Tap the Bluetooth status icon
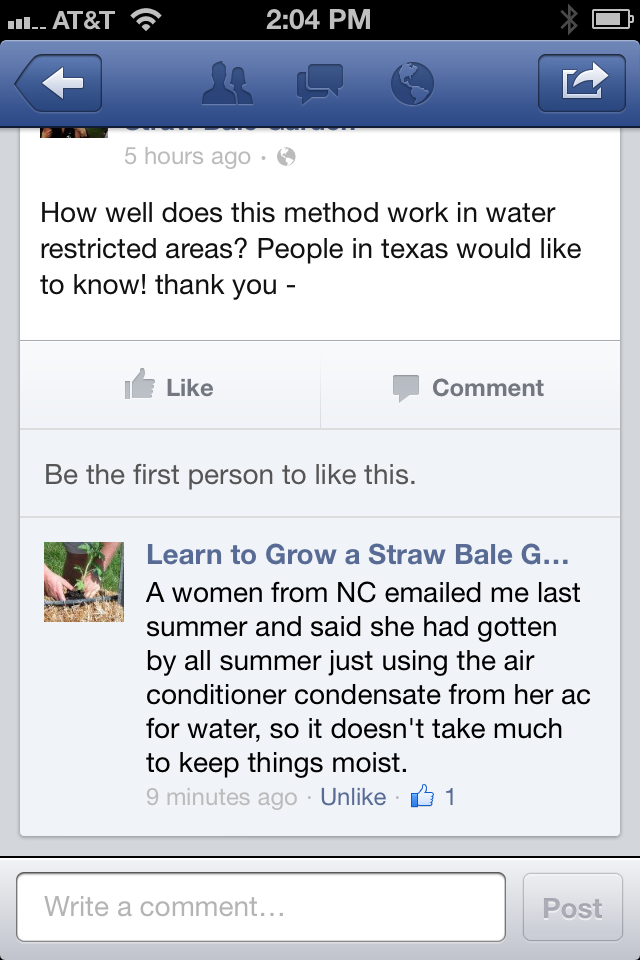The image size is (640, 960). pyautogui.click(x=569, y=19)
